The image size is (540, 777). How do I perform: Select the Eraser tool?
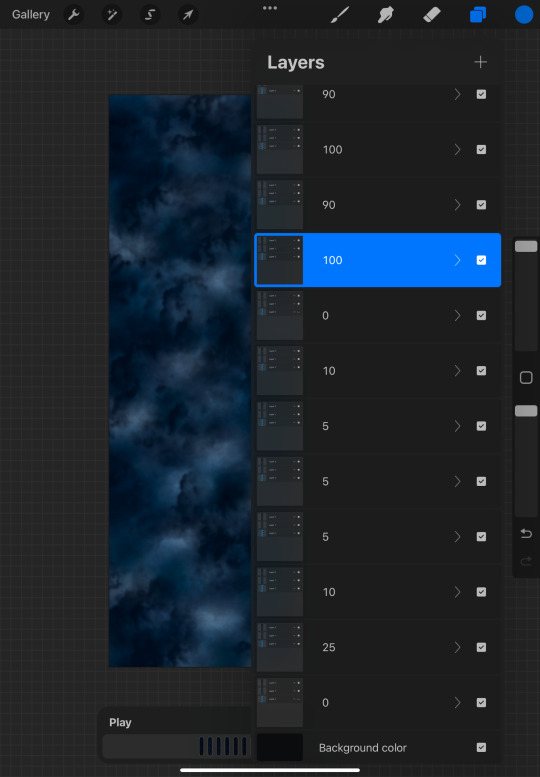point(432,15)
